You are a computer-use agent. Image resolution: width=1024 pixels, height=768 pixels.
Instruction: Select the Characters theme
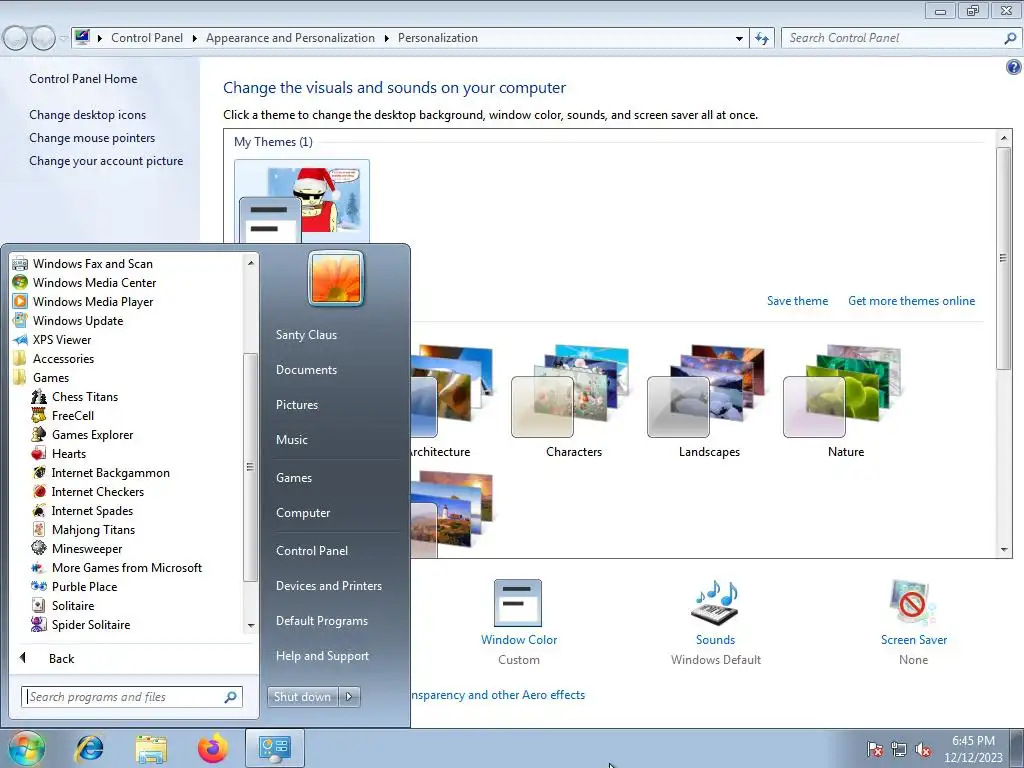(x=573, y=400)
